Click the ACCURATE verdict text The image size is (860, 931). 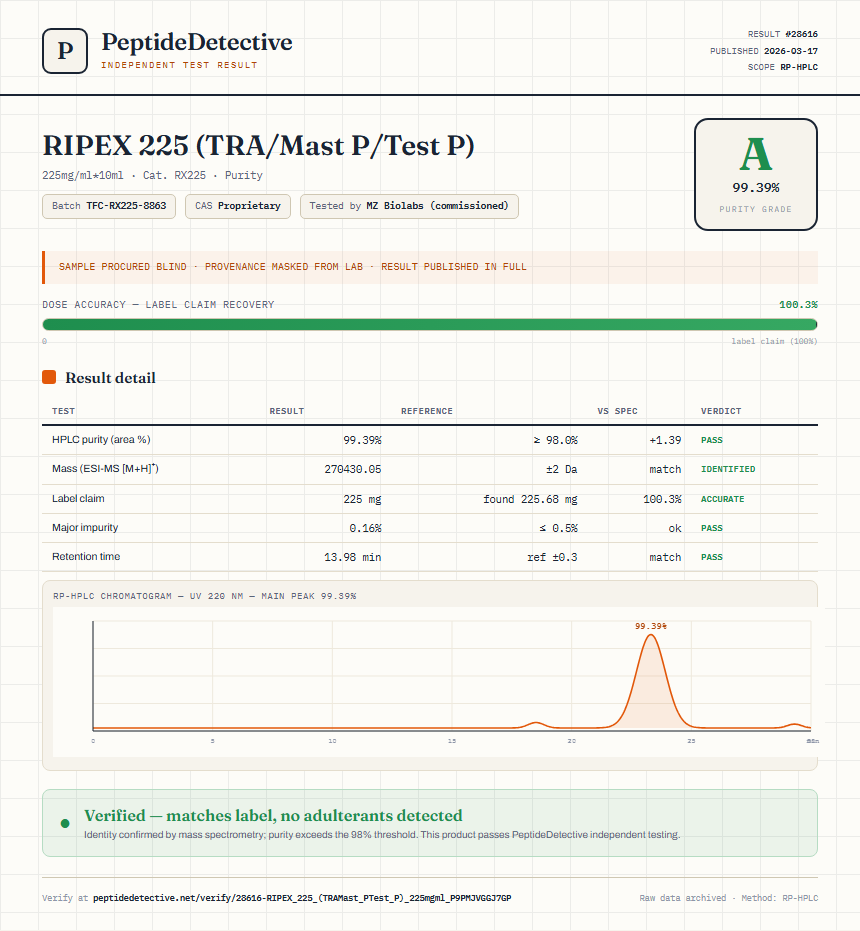722,499
